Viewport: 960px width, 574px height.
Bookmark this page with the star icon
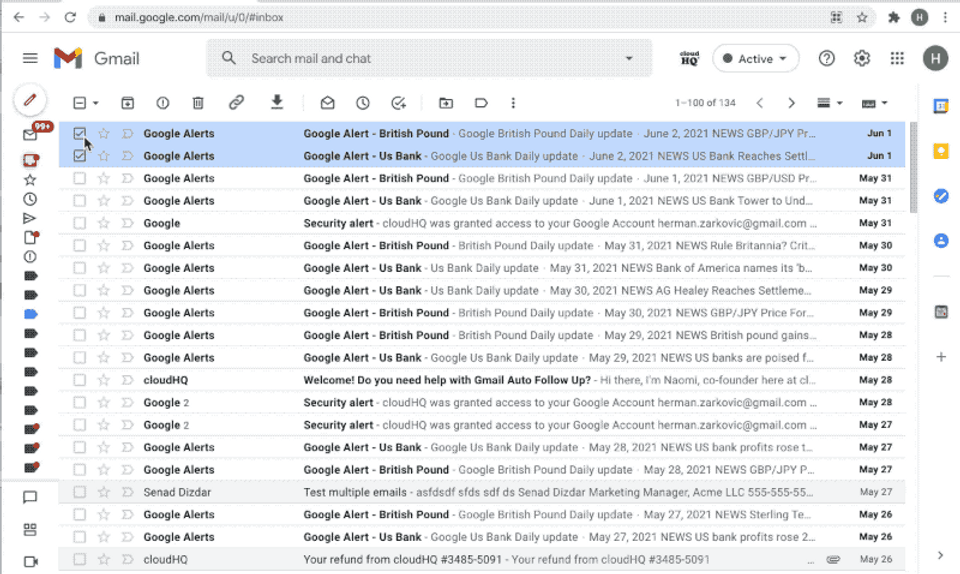[x=862, y=17]
